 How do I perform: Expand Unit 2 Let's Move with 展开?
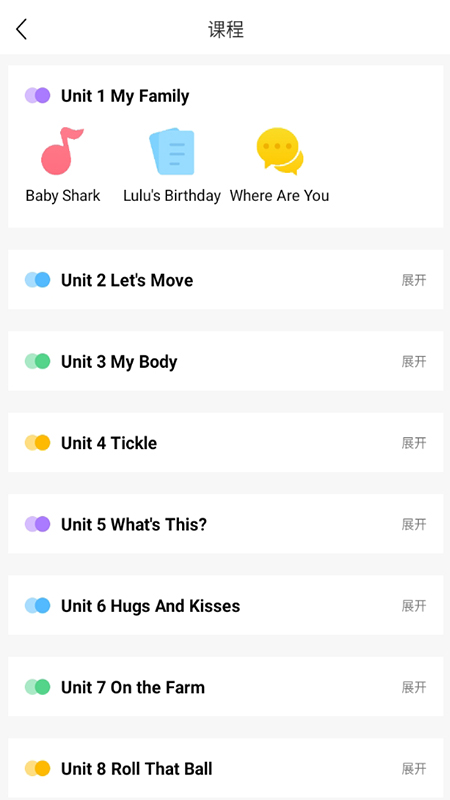click(x=414, y=280)
